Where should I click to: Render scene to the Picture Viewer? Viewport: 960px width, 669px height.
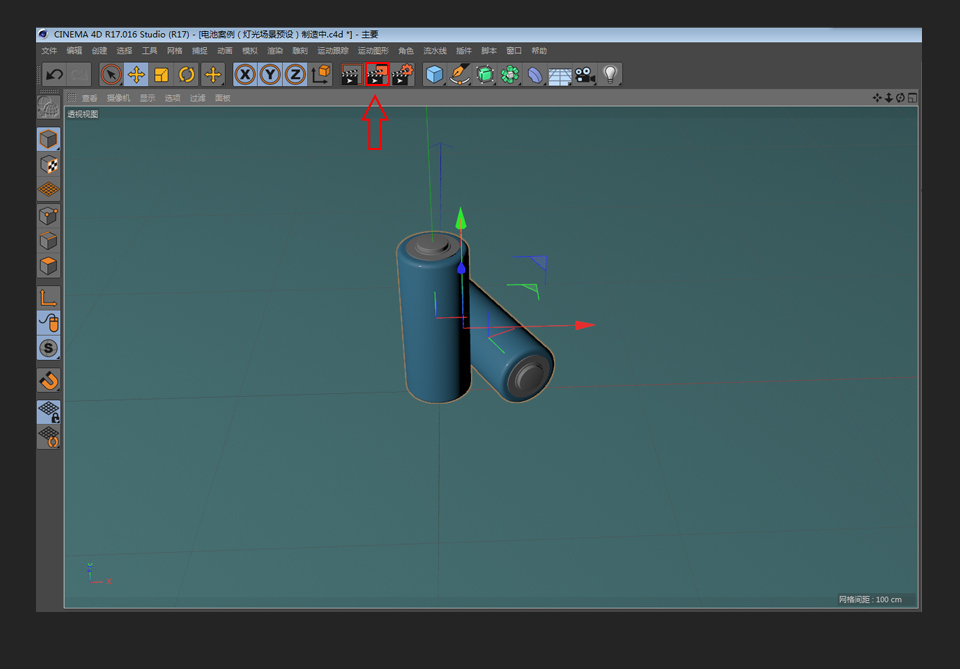click(377, 74)
